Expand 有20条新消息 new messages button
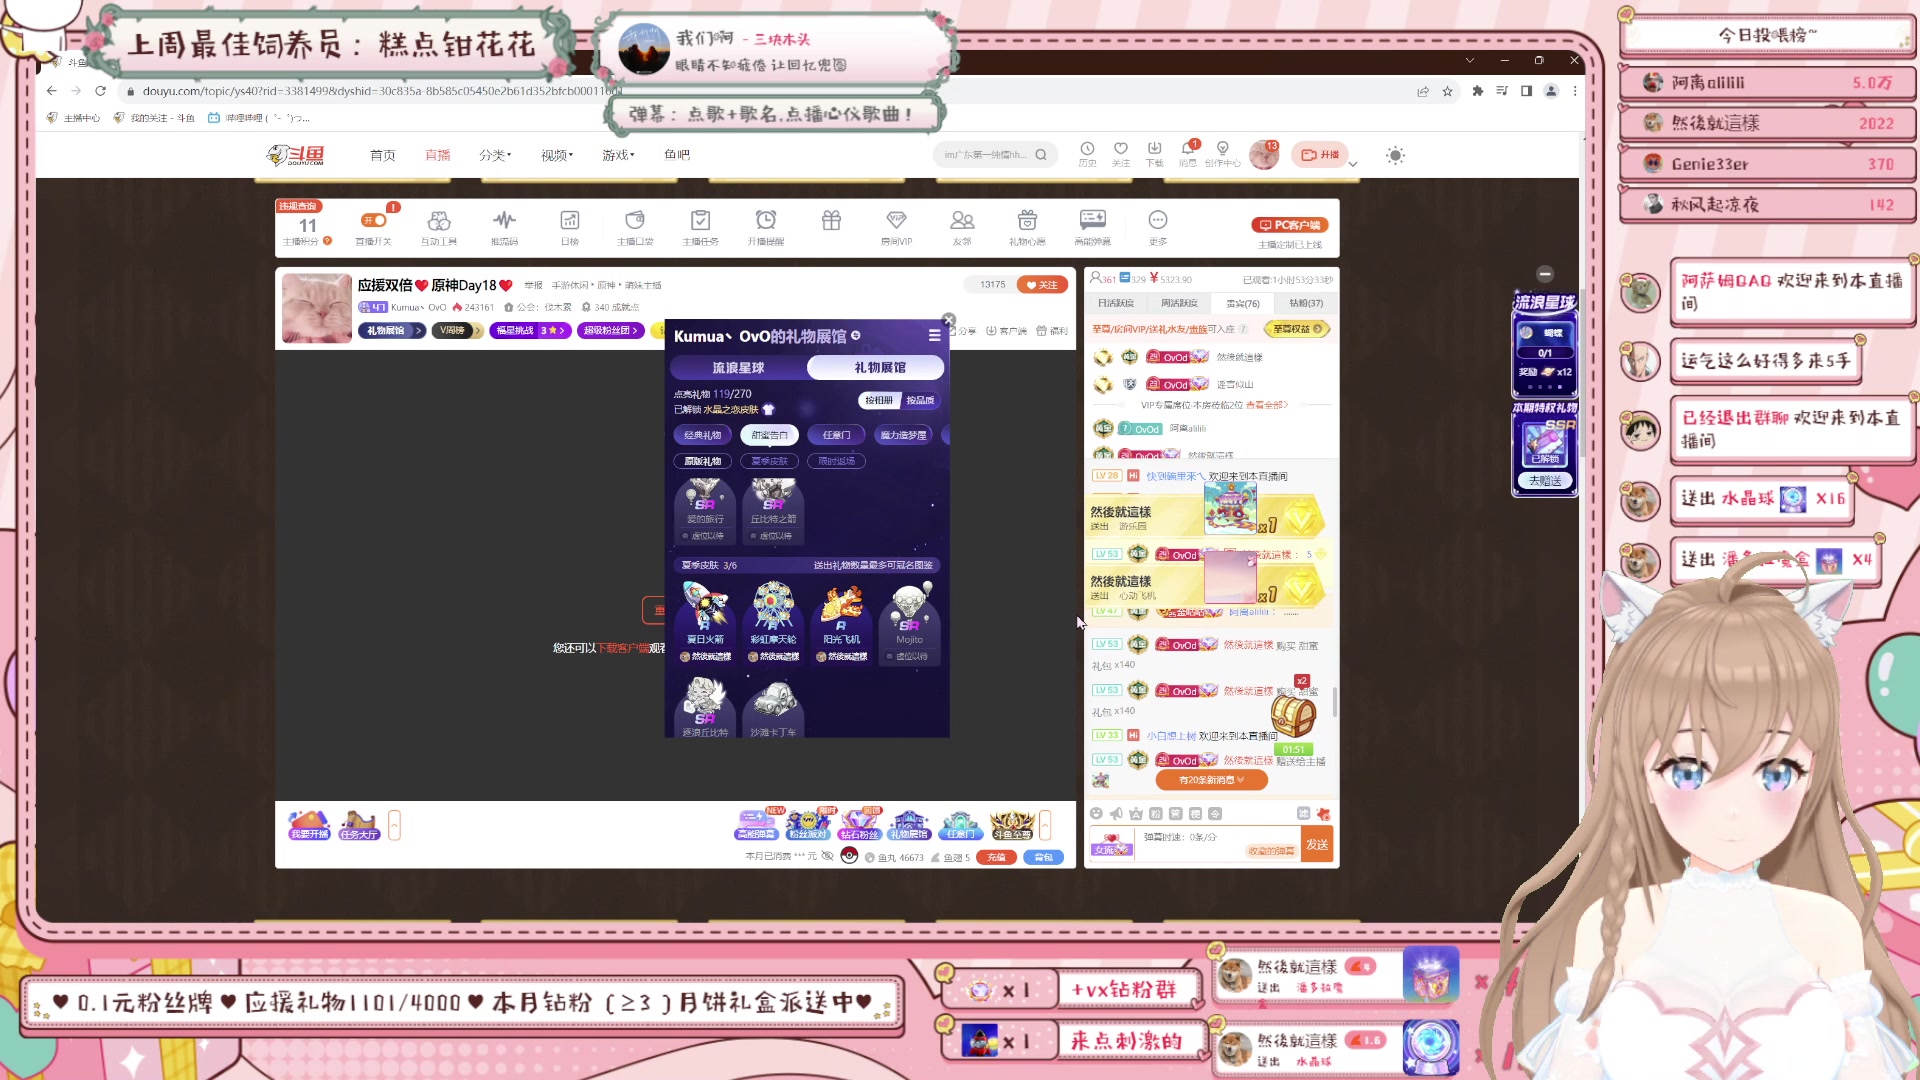This screenshot has width=1920, height=1080. click(1211, 780)
